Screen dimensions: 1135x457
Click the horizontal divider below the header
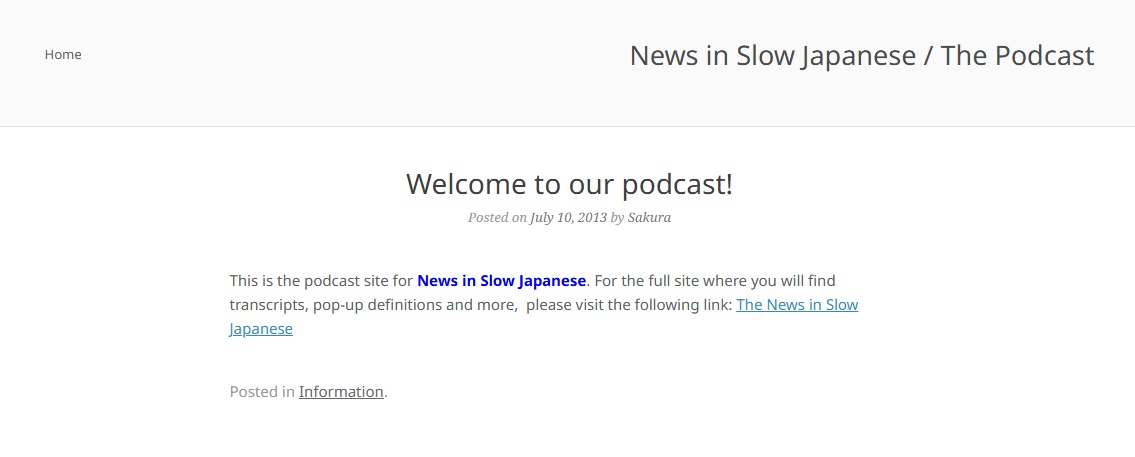click(567, 126)
